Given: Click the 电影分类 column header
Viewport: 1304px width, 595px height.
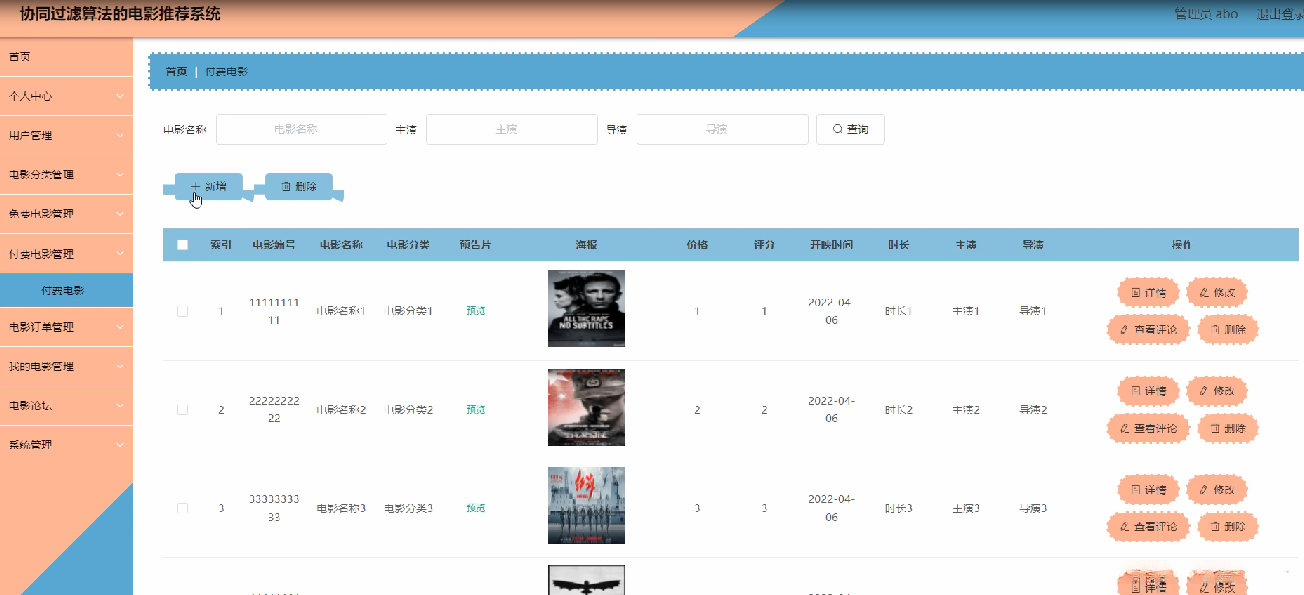Looking at the screenshot, I should (408, 245).
